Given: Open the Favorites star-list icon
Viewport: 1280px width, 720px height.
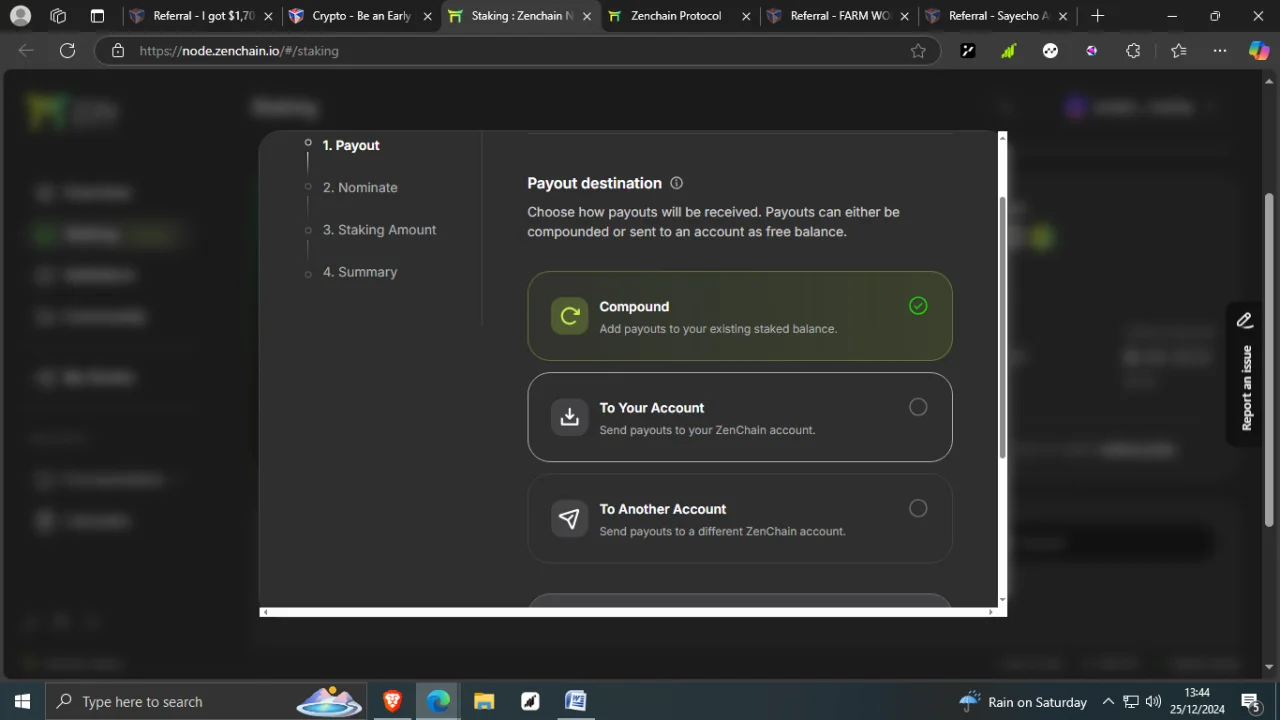Looking at the screenshot, I should pos(1178,51).
